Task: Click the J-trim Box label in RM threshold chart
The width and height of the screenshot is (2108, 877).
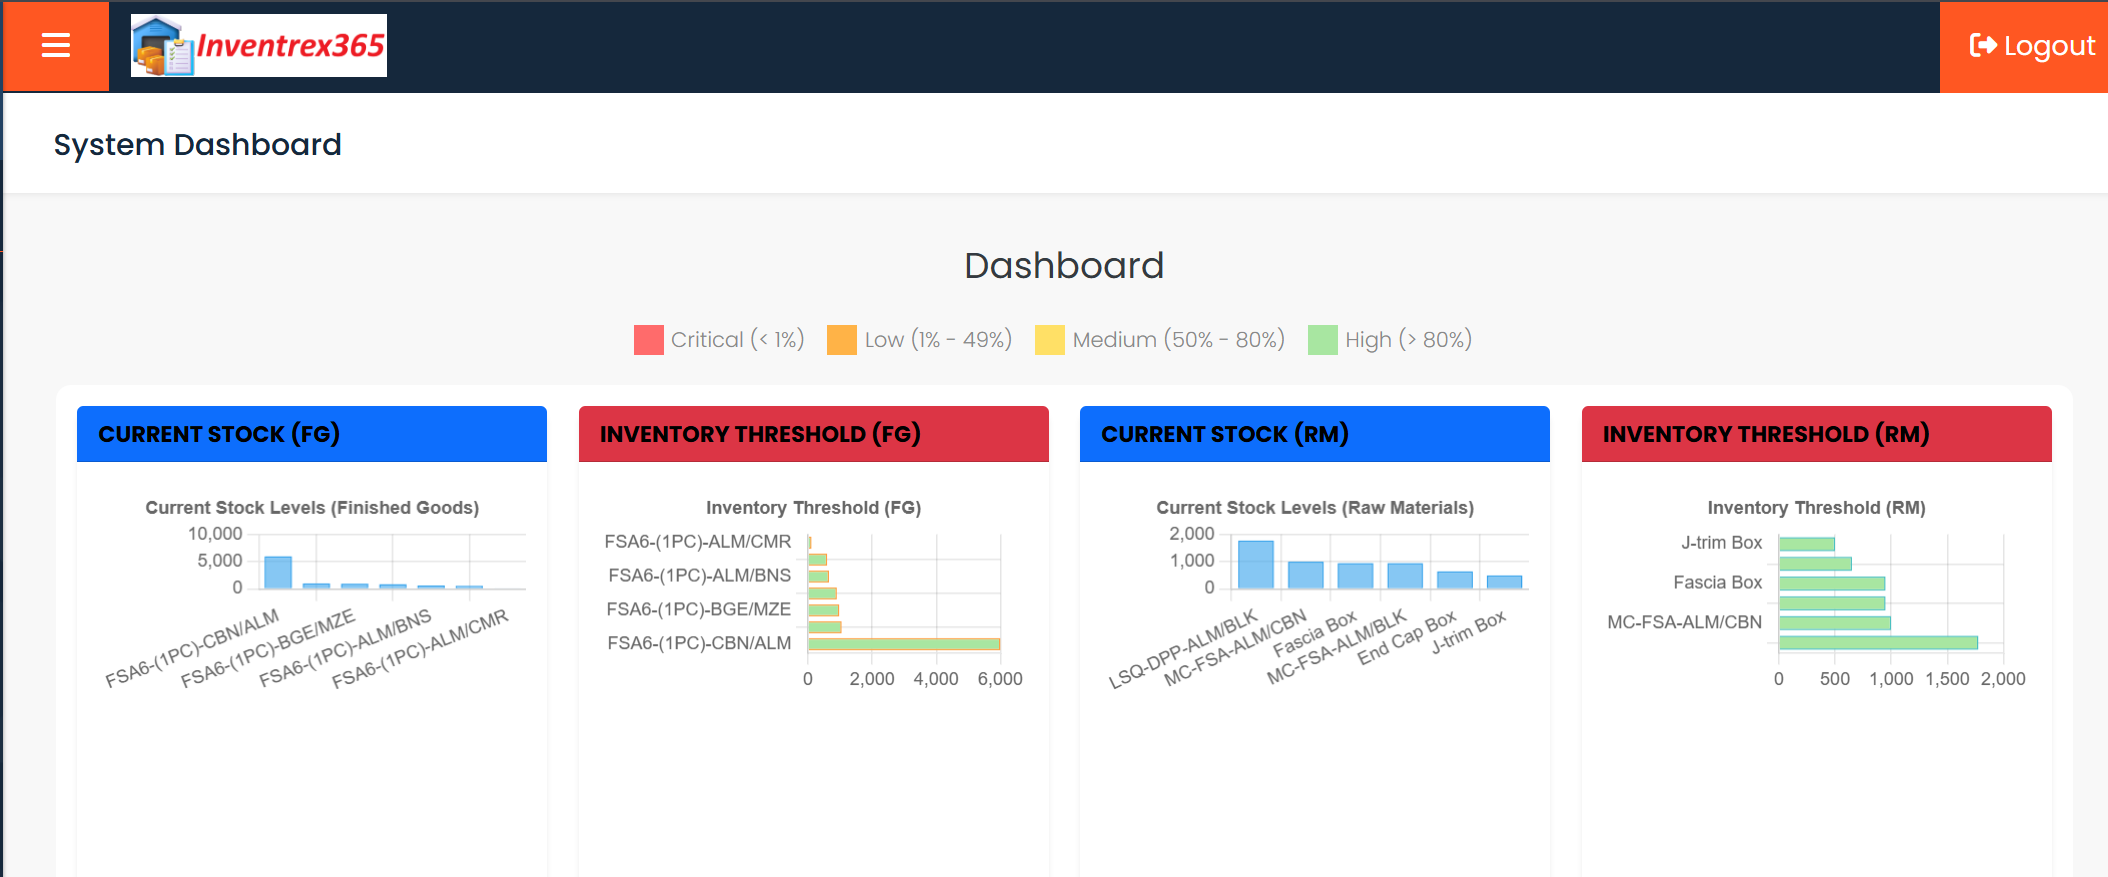Action: 1722,543
